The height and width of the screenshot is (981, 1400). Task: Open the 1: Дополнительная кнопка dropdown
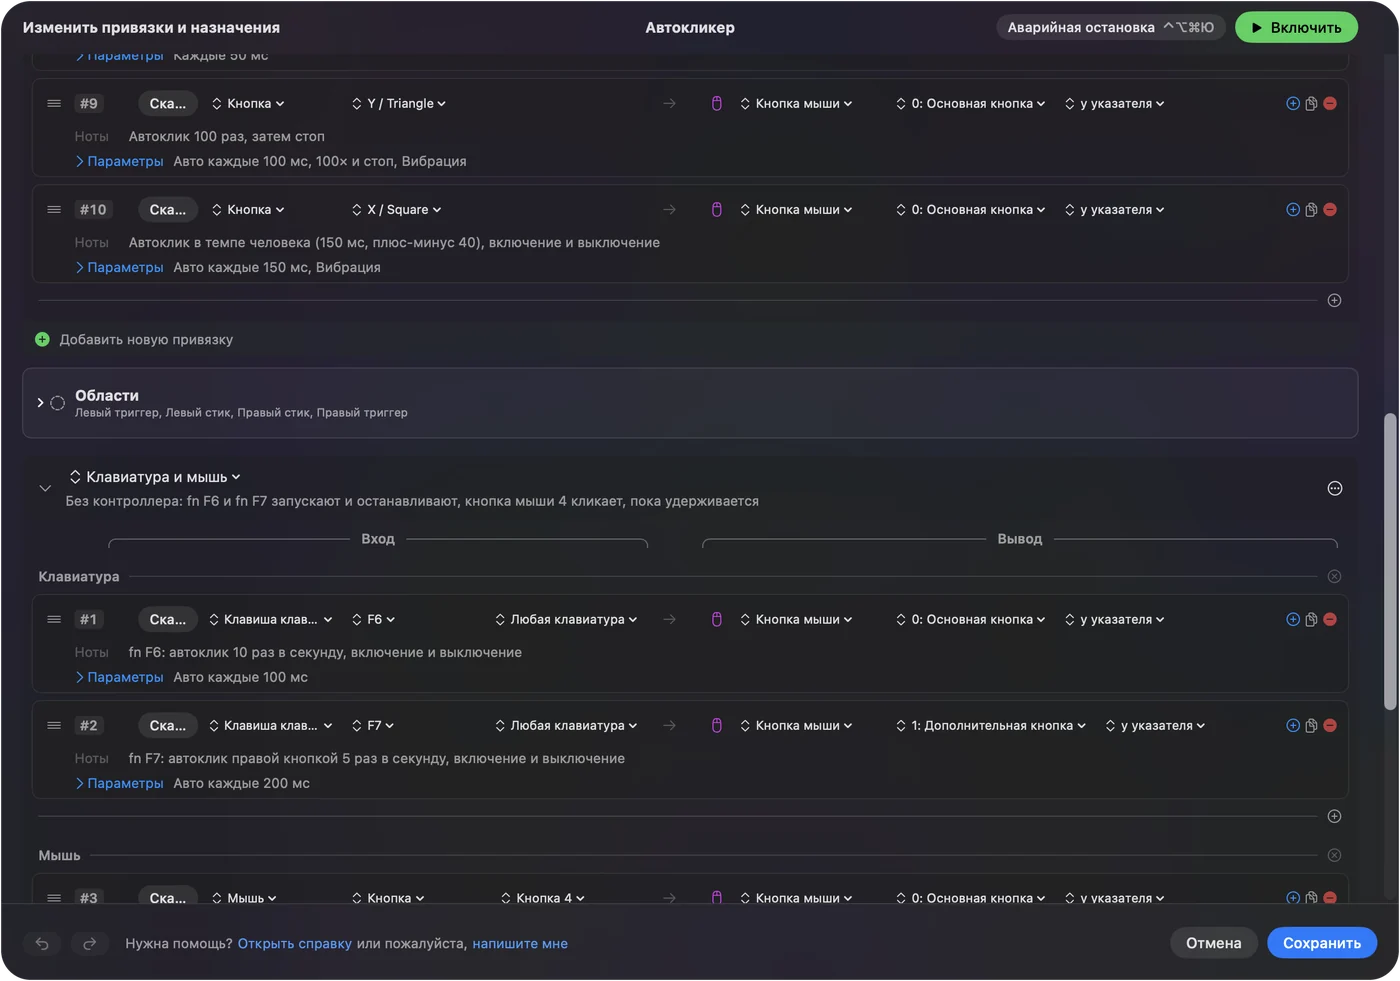coord(991,726)
